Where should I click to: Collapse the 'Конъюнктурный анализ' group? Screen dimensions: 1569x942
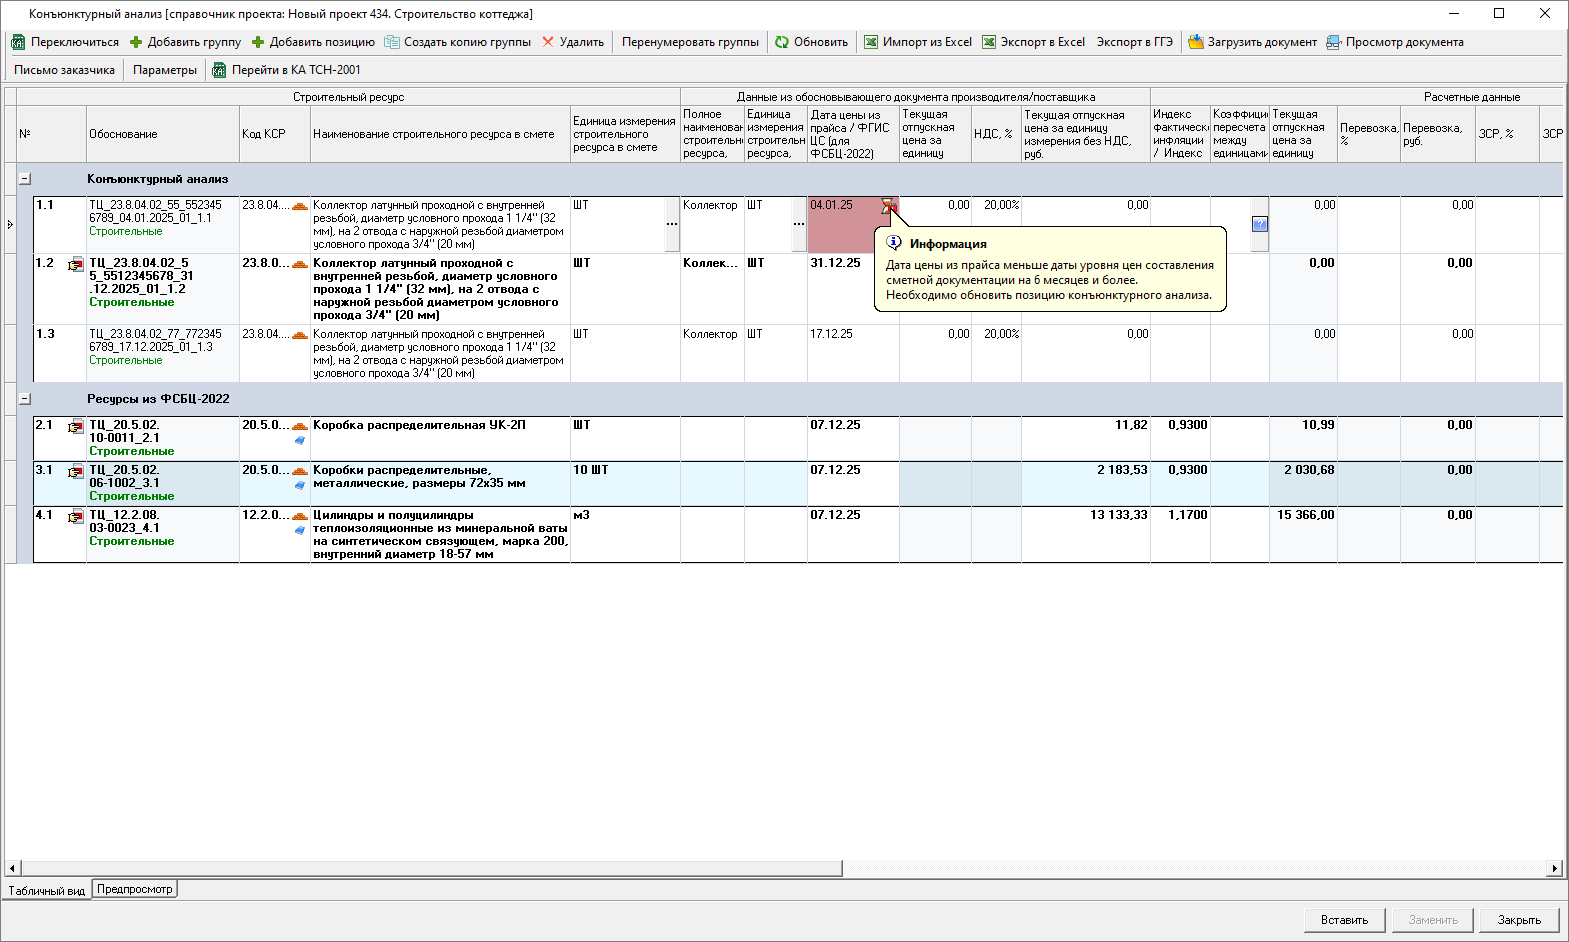coord(25,179)
